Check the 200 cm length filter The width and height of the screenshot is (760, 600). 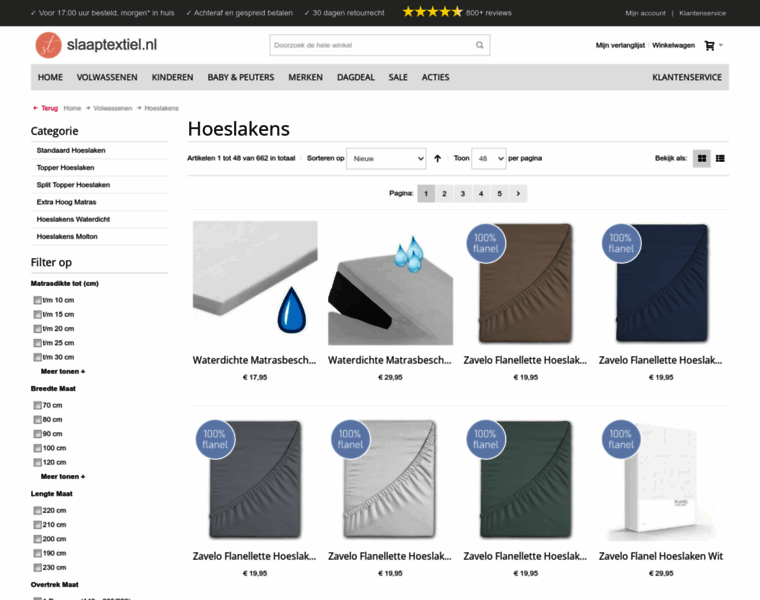37,539
